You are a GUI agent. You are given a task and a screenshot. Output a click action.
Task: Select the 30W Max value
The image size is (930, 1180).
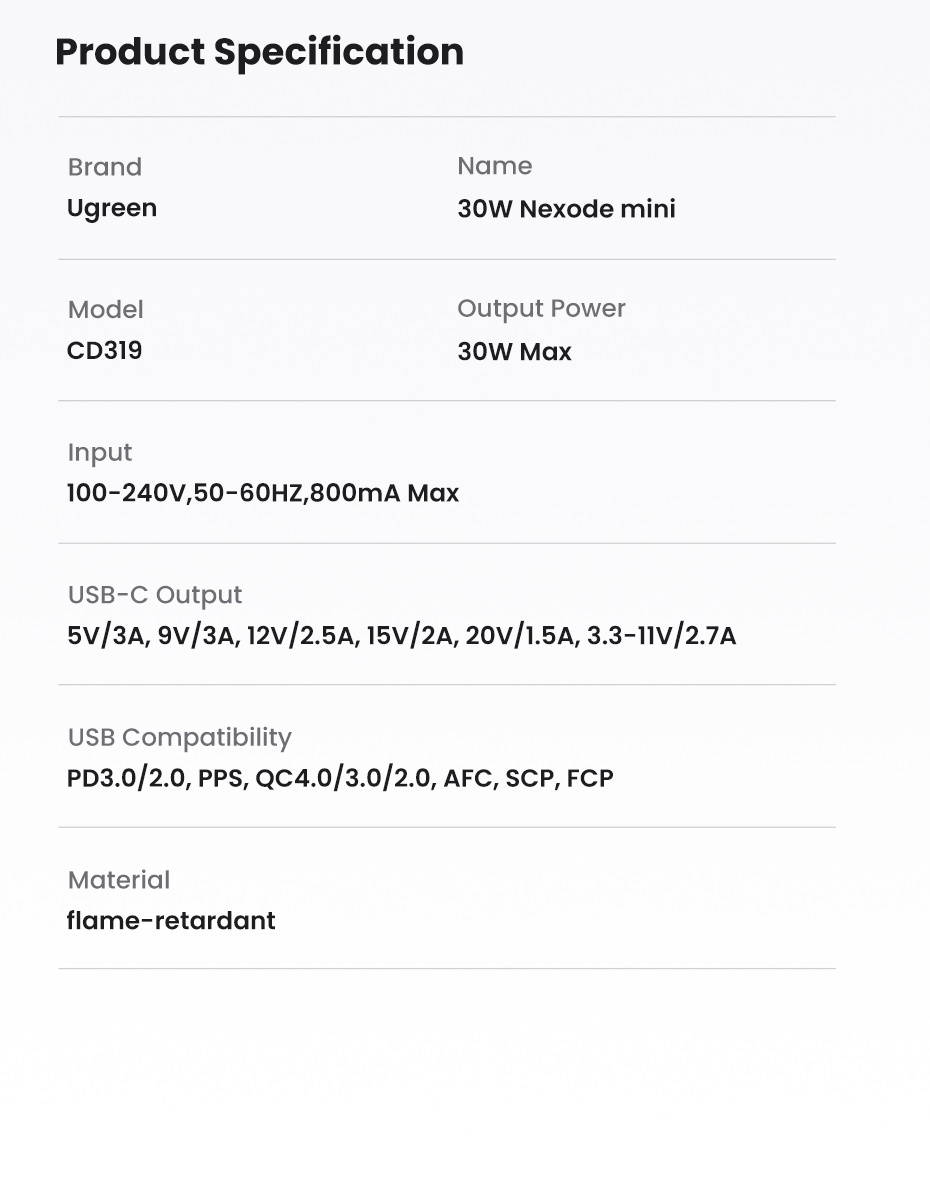(514, 352)
